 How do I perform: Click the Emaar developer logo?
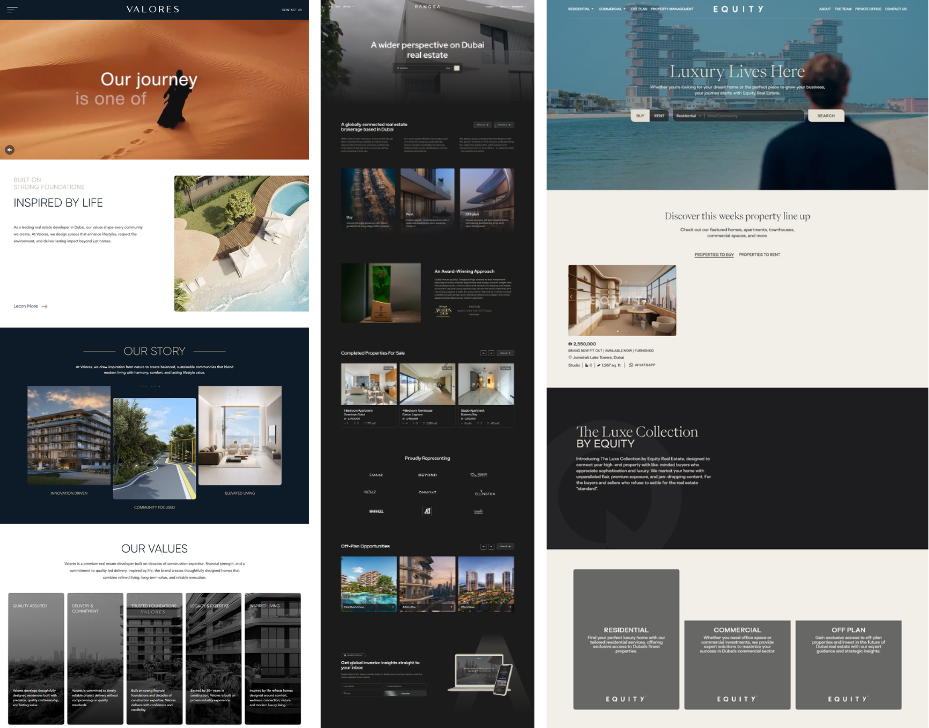coord(376,475)
